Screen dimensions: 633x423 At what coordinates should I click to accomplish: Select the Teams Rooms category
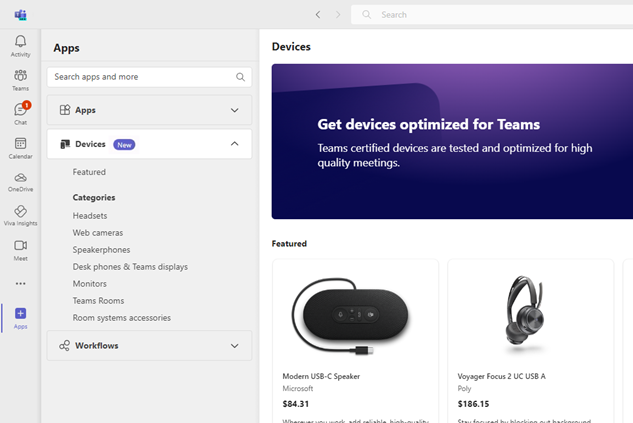click(98, 301)
